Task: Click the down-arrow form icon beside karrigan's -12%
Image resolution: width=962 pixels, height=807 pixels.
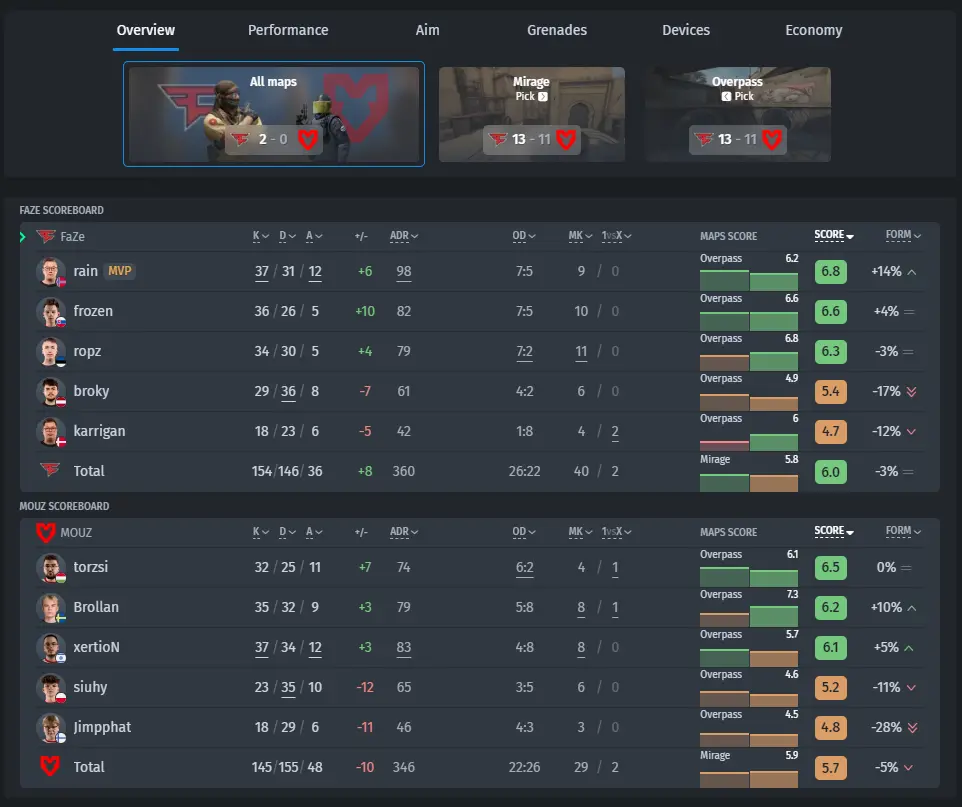Action: [x=912, y=431]
